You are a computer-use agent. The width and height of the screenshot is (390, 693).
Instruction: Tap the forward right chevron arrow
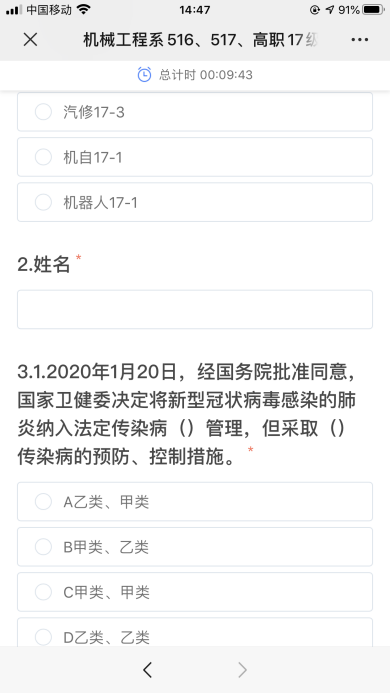point(242,670)
